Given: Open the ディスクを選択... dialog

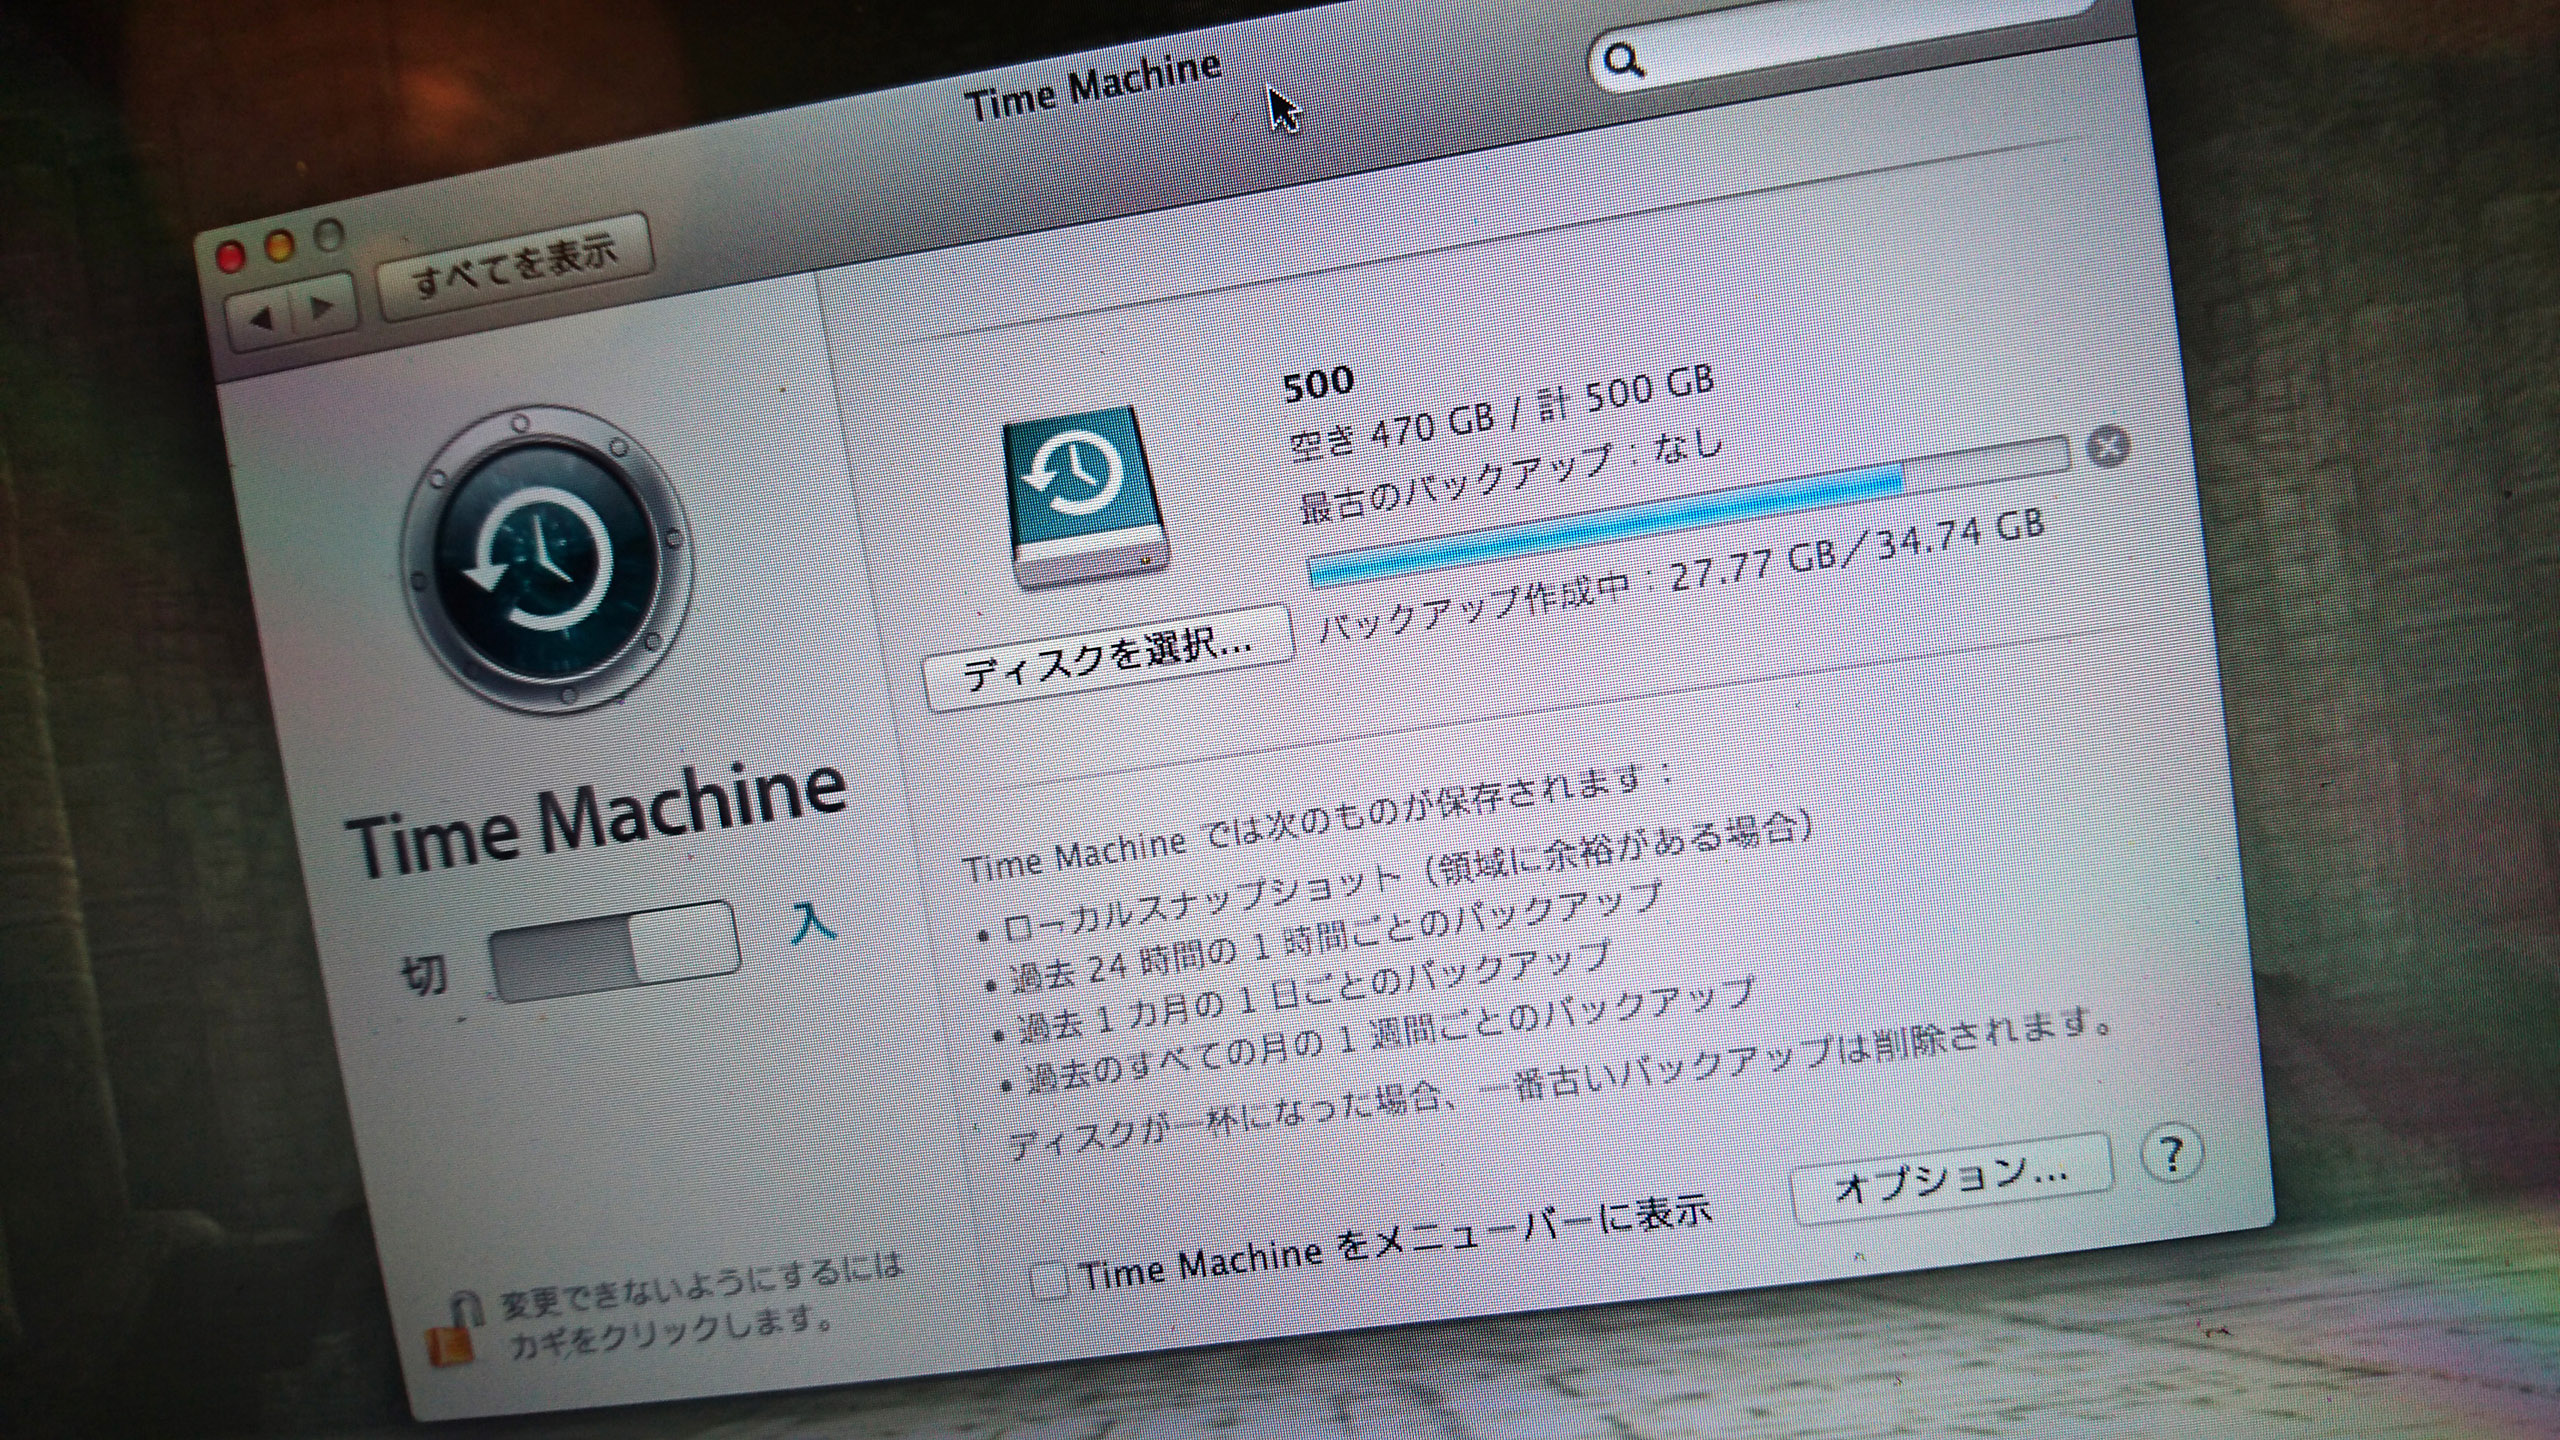Looking at the screenshot, I should (1108, 660).
